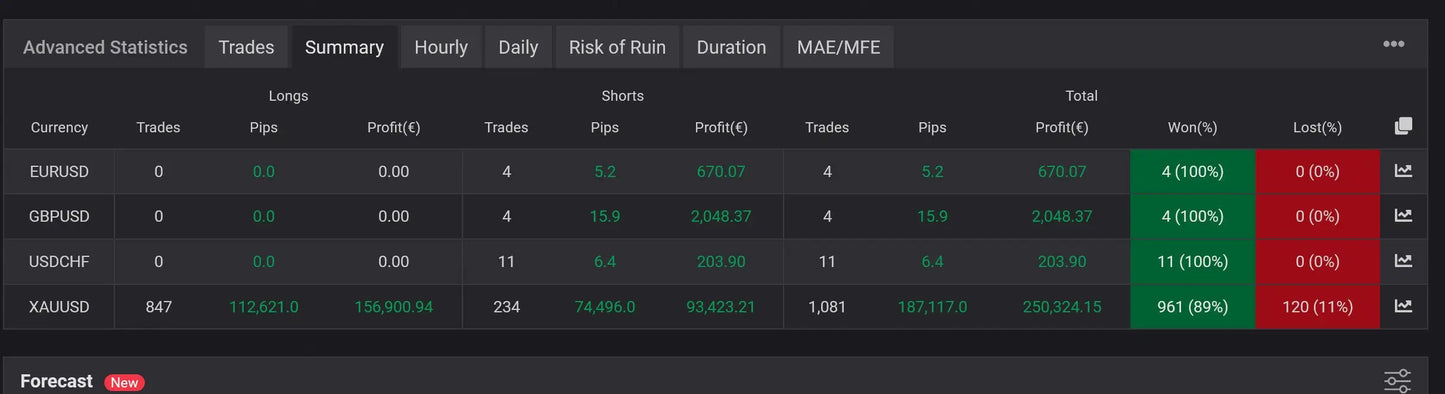The height and width of the screenshot is (394, 1445).
Task: Click the Longs group header
Action: click(288, 96)
